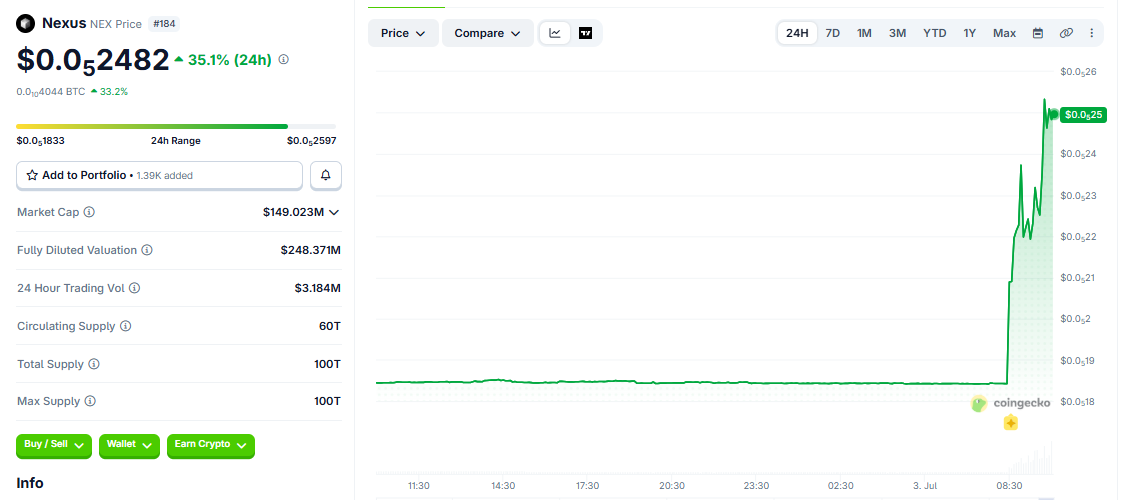The image size is (1121, 500).
Task: Click the 24h Range progress bar
Action: 176,127
